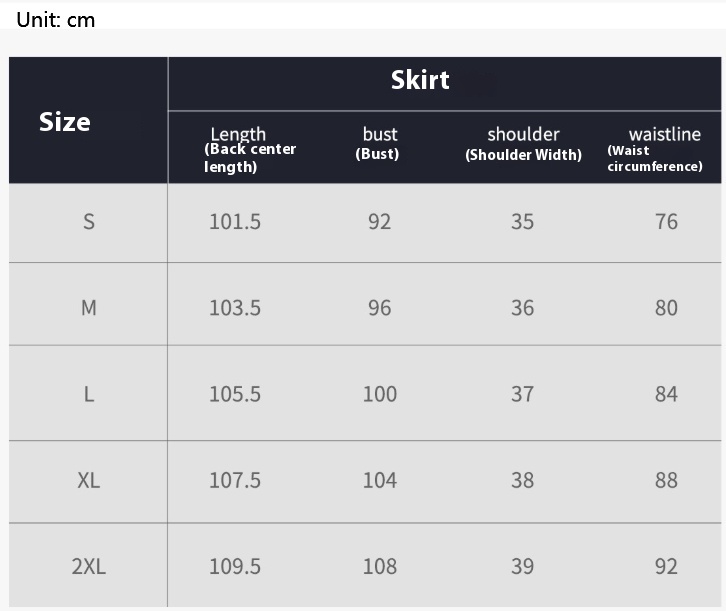Select the S size row label
Screen dimensions: 726x611
89,222
